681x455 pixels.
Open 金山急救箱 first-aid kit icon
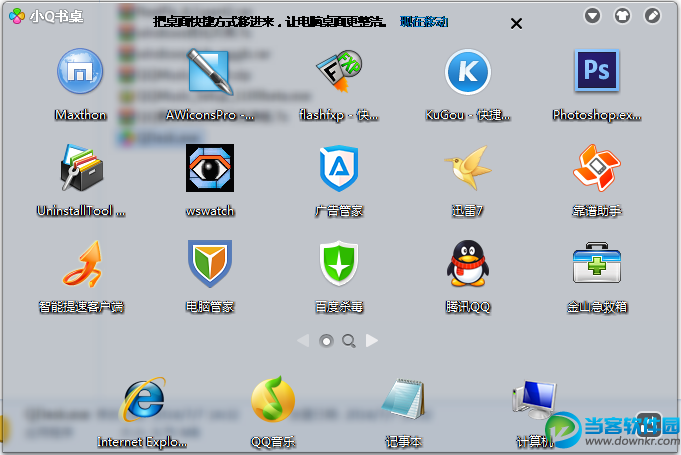pos(597,263)
